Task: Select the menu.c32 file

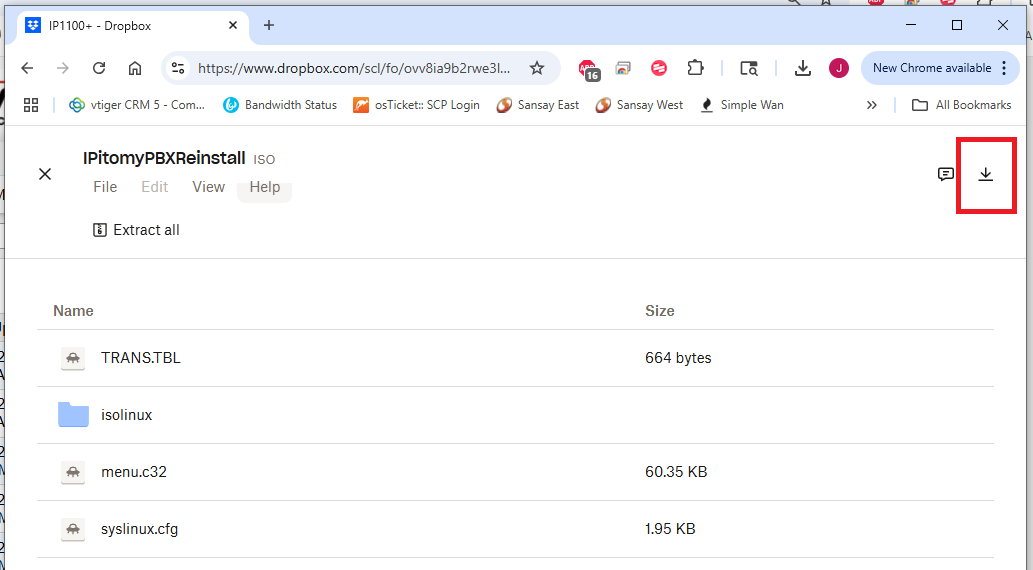Action: 133,472
